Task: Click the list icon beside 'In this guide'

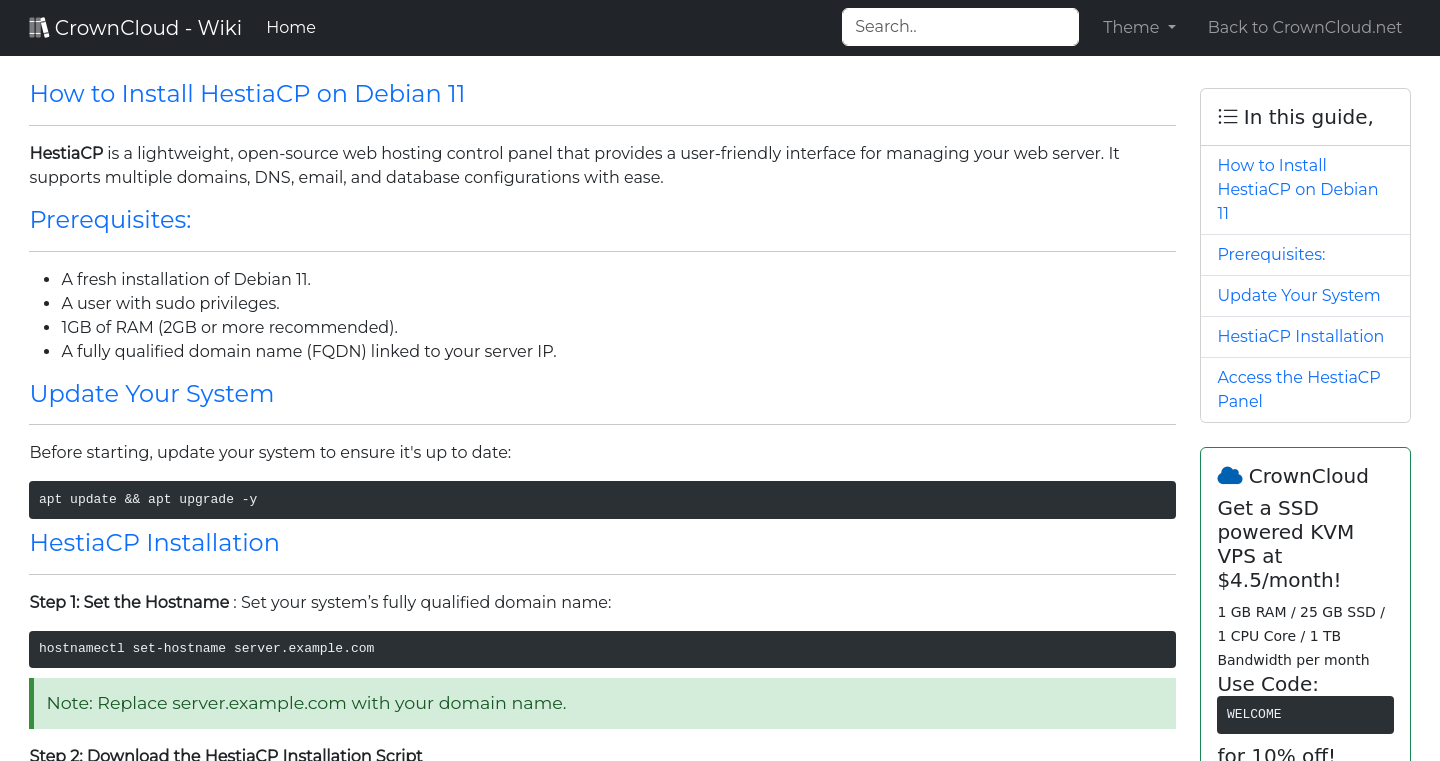Action: [x=1227, y=116]
